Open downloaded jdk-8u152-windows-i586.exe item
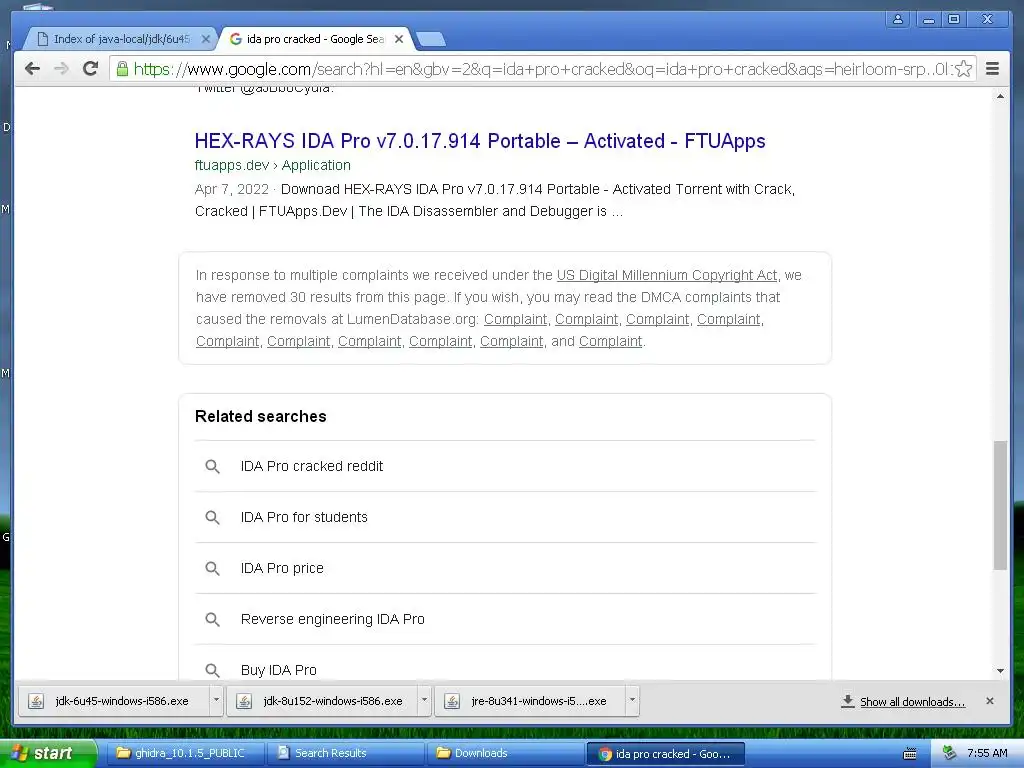This screenshot has width=1024, height=768. coord(322,701)
